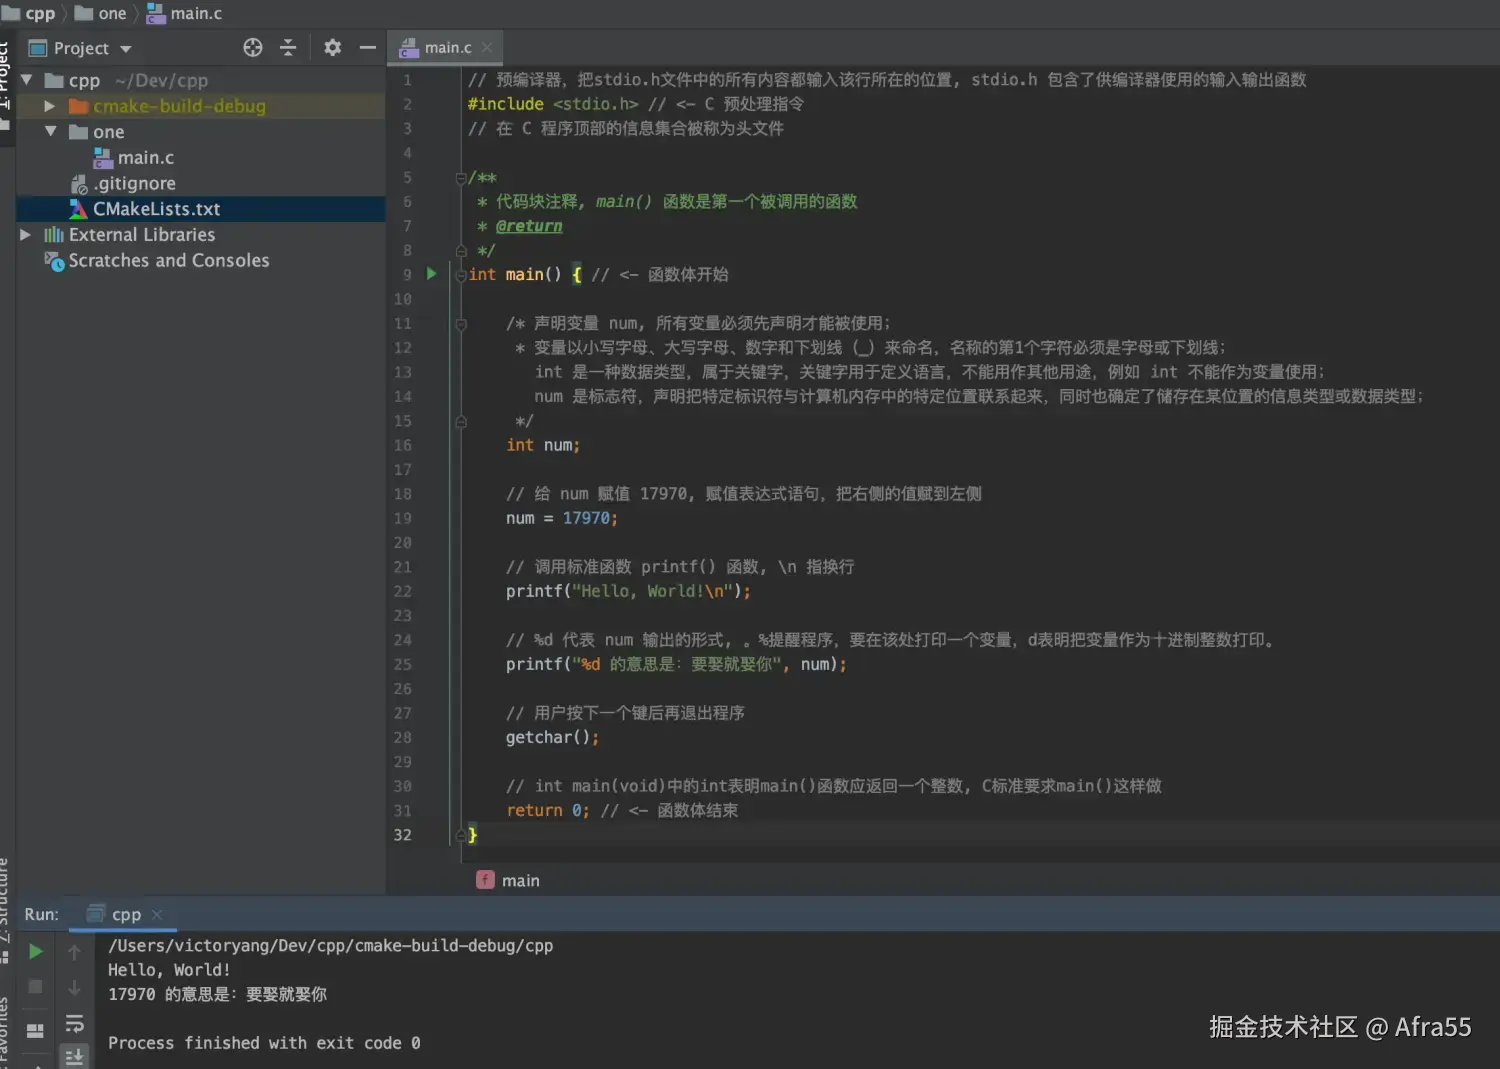Select Scratches and Consoles tree row
This screenshot has width=1500, height=1069.
200,260
